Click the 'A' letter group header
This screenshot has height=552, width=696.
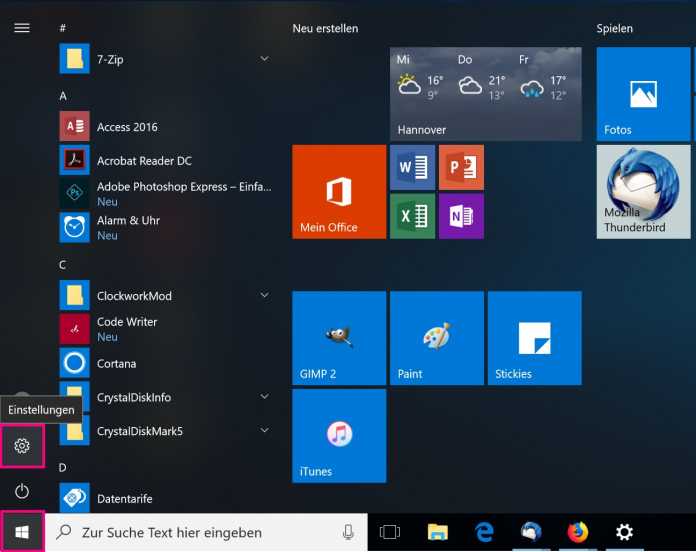tap(63, 96)
